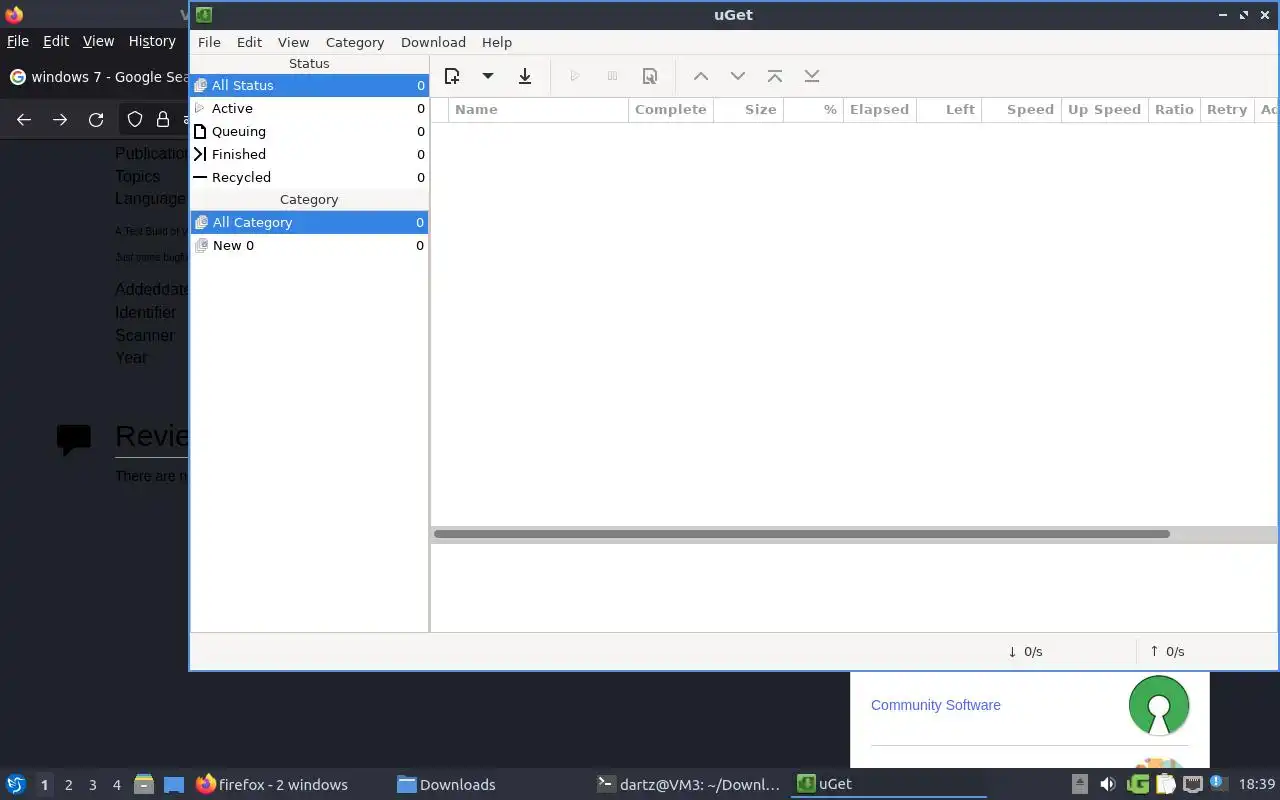Click the horizontal scrollbar of download list
The height and width of the screenshot is (800, 1280).
tap(801, 534)
